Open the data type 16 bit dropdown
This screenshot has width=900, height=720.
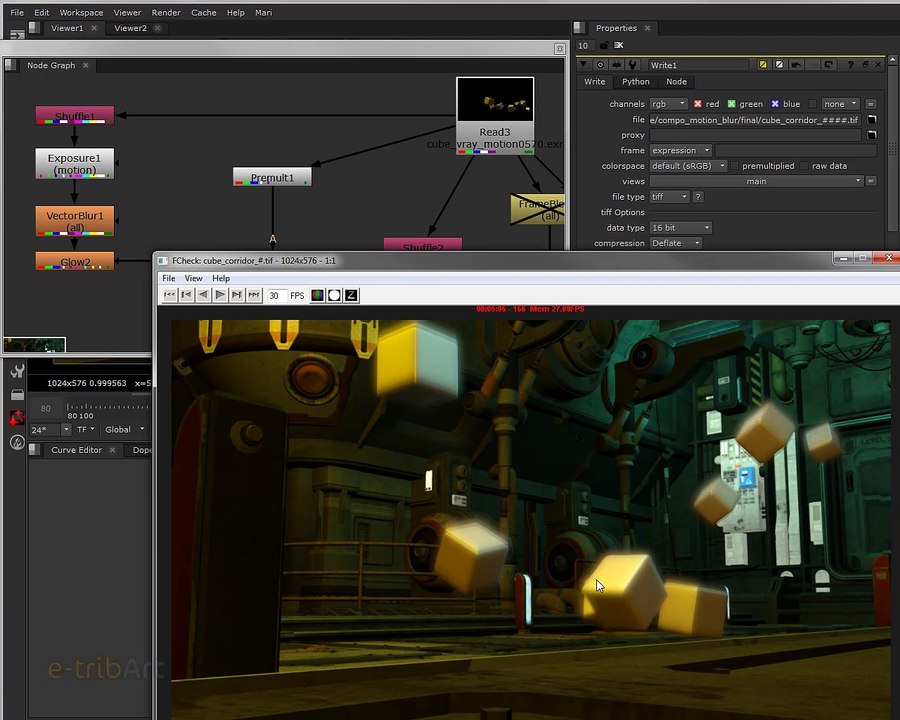pos(681,228)
